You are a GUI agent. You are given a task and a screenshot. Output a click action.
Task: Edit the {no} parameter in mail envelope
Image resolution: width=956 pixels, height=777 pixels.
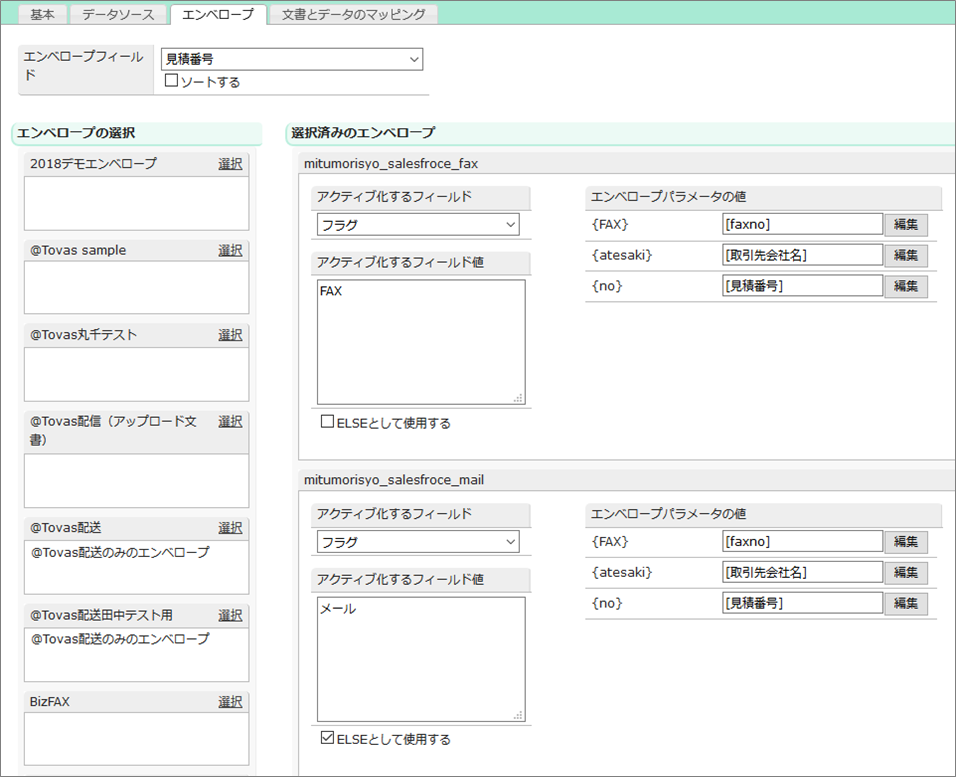[x=905, y=604]
